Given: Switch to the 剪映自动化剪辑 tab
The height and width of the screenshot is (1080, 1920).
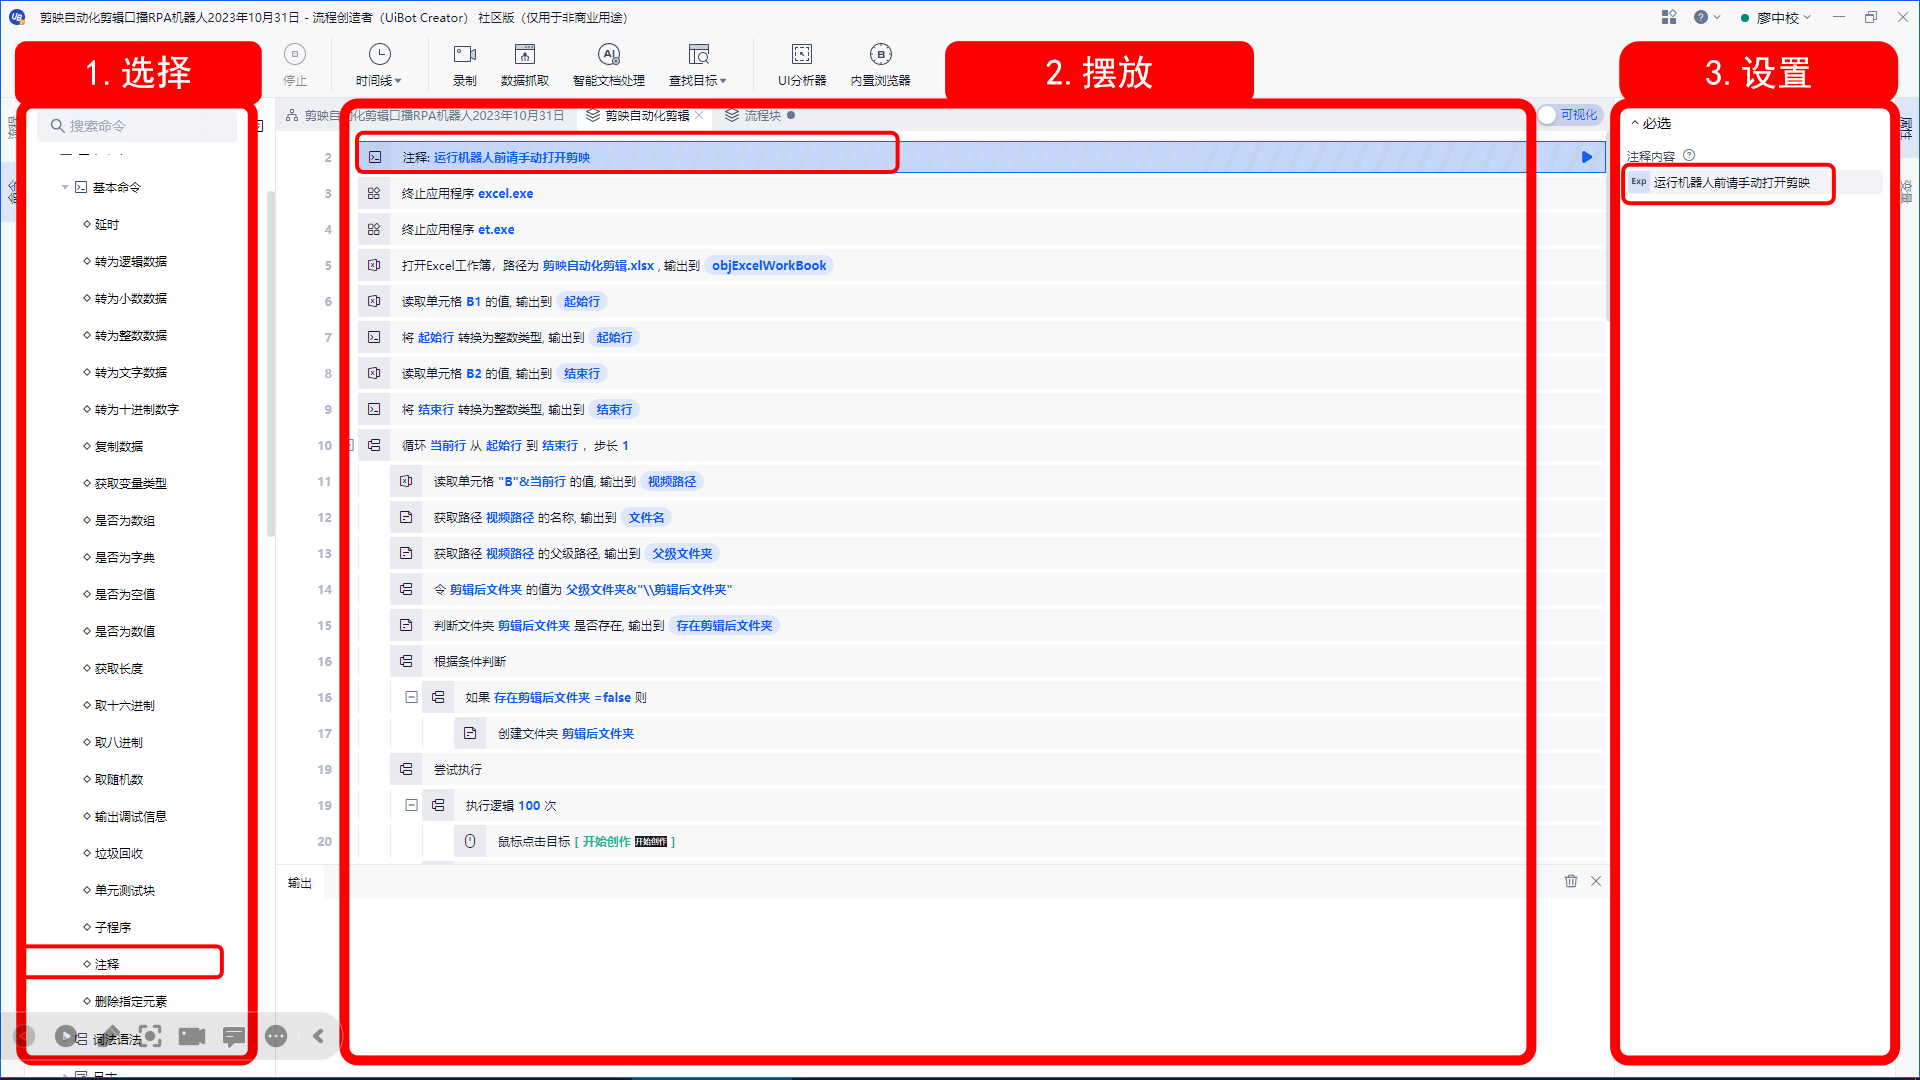Looking at the screenshot, I should [x=638, y=115].
